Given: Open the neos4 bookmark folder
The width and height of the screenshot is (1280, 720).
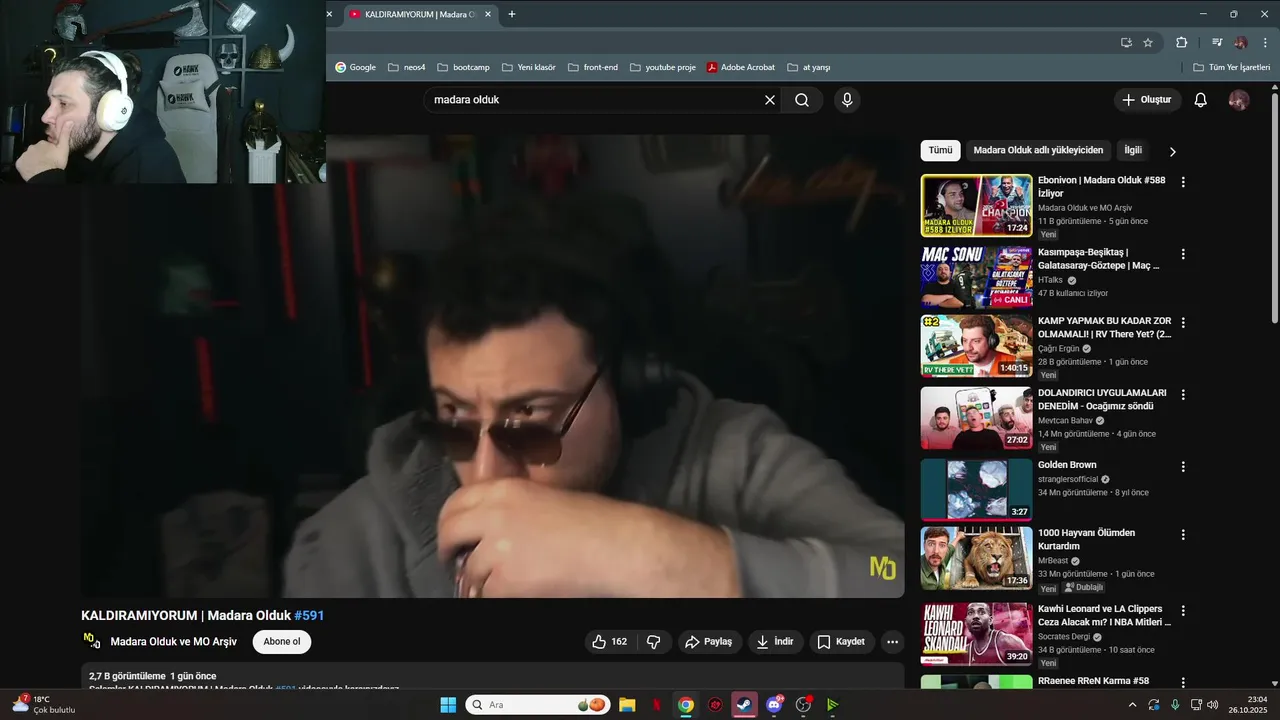Looking at the screenshot, I should [x=407, y=67].
